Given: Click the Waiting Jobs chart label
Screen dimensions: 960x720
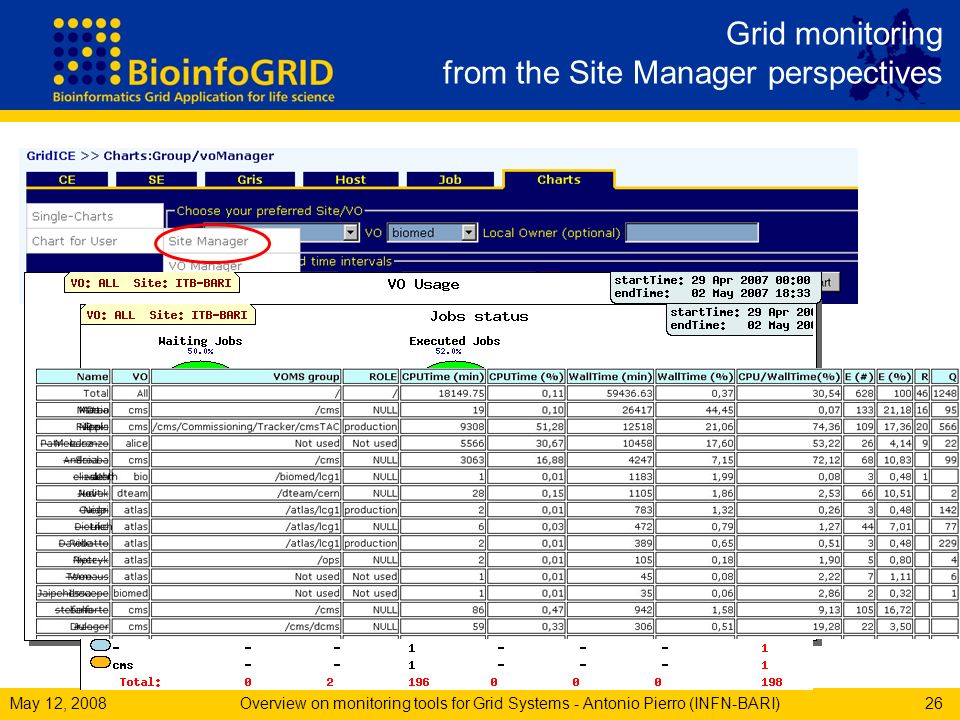Looking at the screenshot, I should (x=200, y=341).
